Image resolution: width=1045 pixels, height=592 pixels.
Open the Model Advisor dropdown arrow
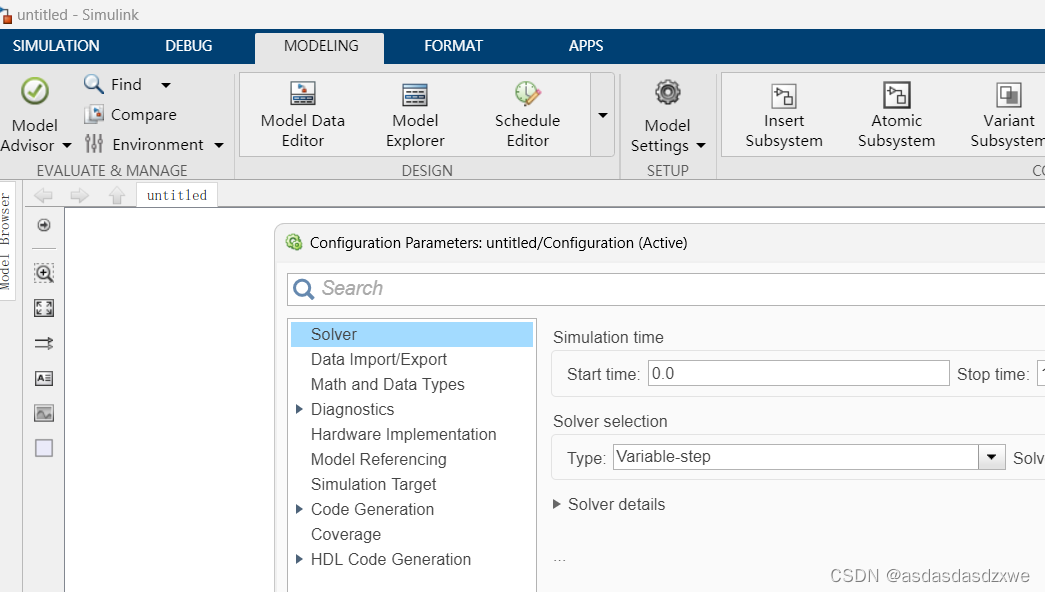coord(67,145)
